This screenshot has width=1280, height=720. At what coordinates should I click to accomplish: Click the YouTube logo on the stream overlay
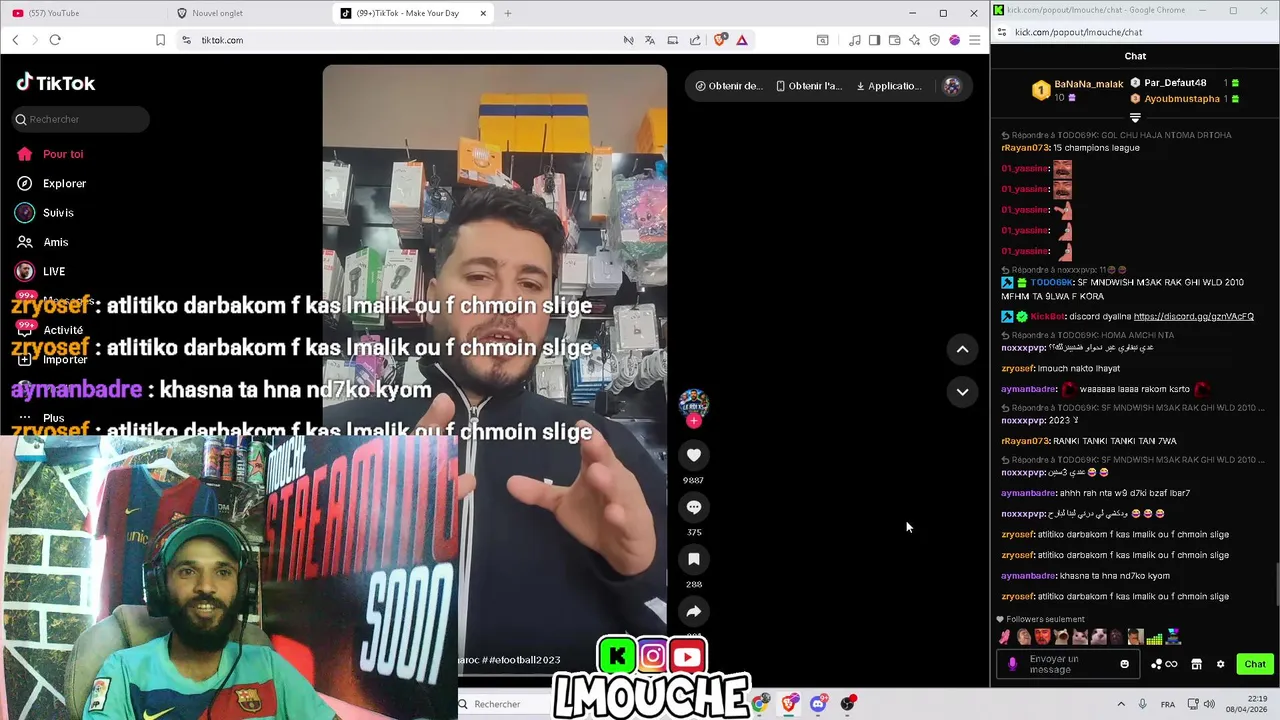[x=687, y=657]
